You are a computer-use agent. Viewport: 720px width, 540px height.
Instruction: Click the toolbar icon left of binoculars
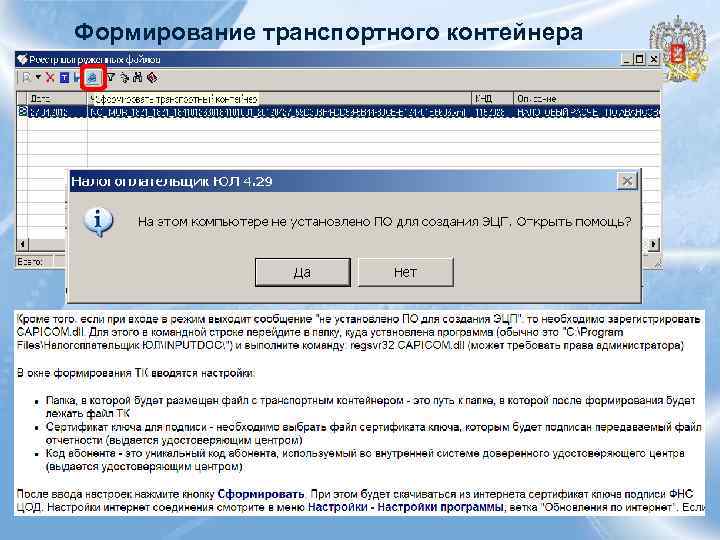[124, 78]
